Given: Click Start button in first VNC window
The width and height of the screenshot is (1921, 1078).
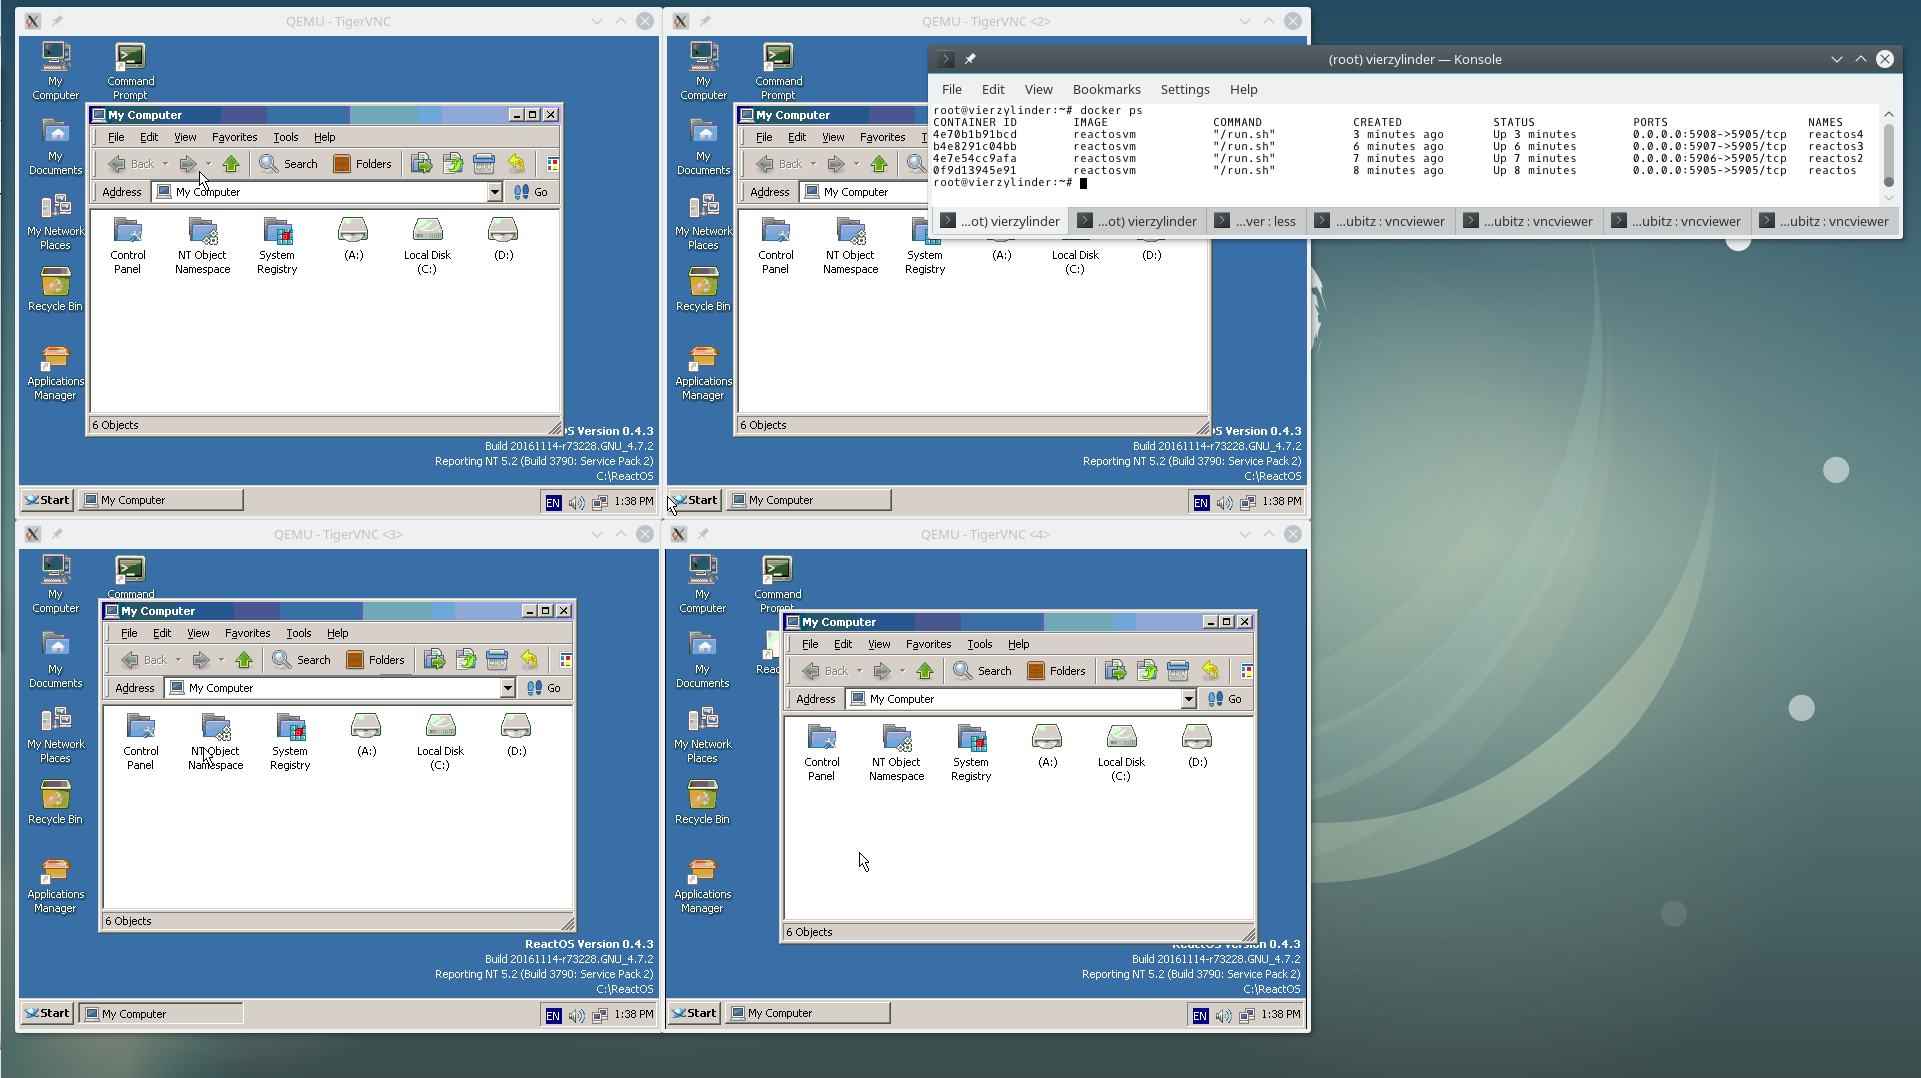Looking at the screenshot, I should pyautogui.click(x=47, y=500).
